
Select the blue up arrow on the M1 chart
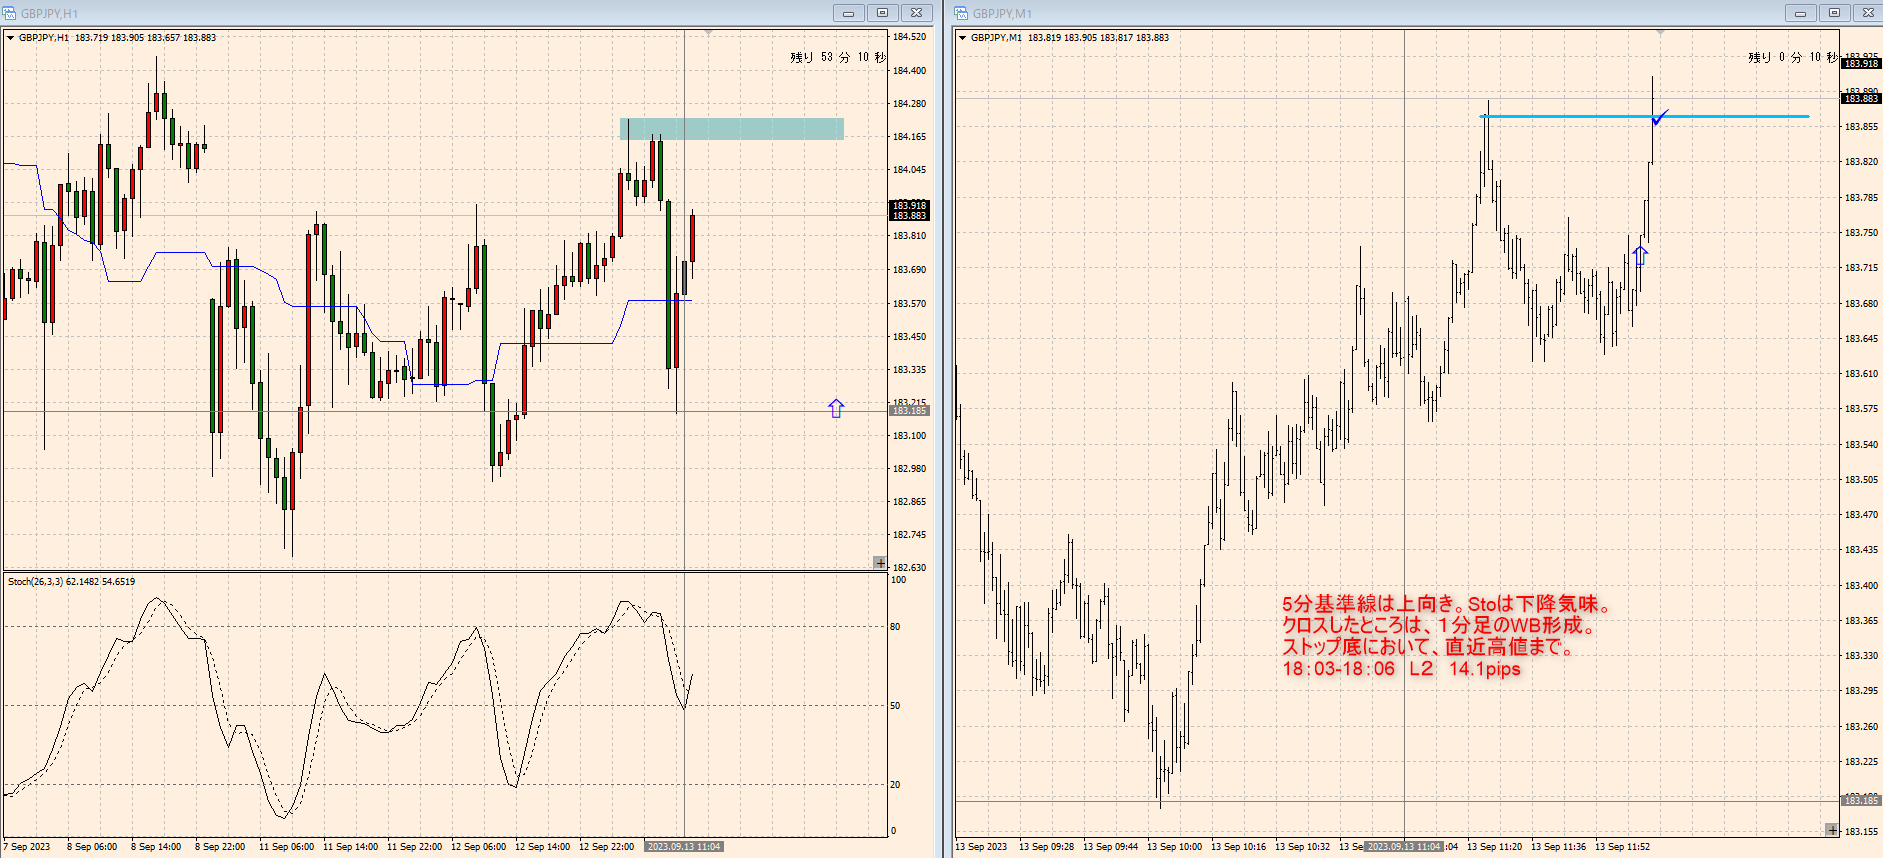click(x=1640, y=255)
